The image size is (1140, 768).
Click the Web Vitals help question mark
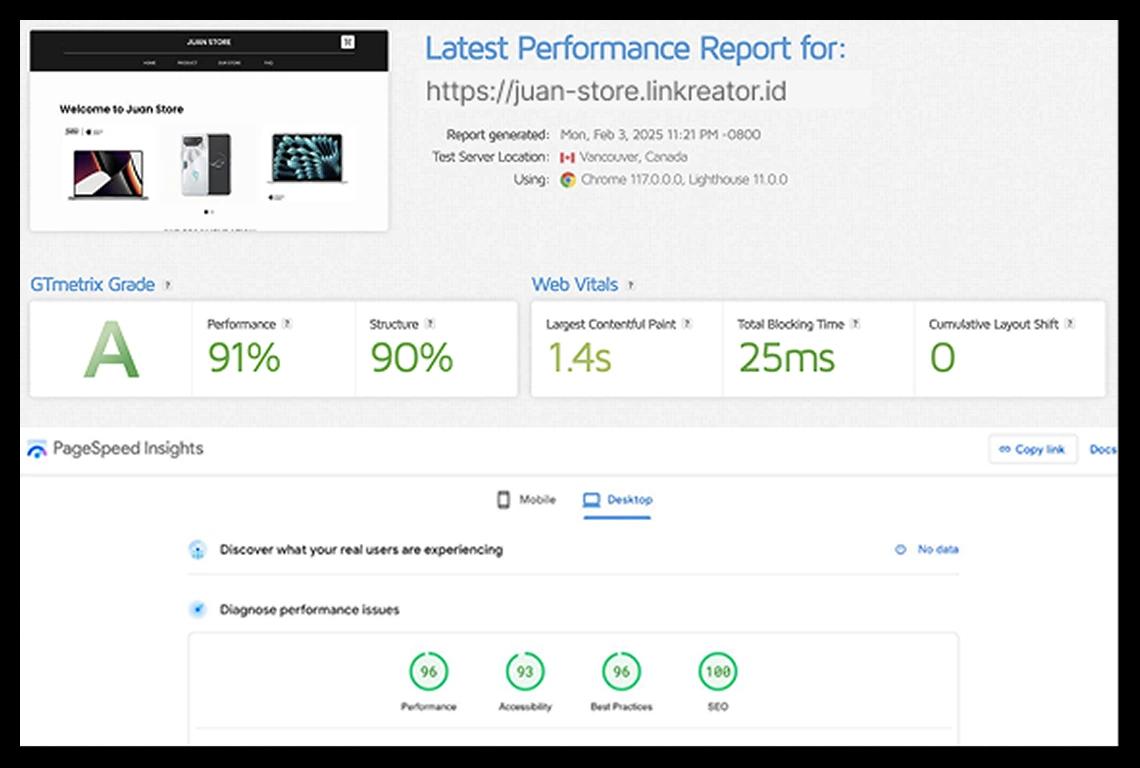pos(630,285)
